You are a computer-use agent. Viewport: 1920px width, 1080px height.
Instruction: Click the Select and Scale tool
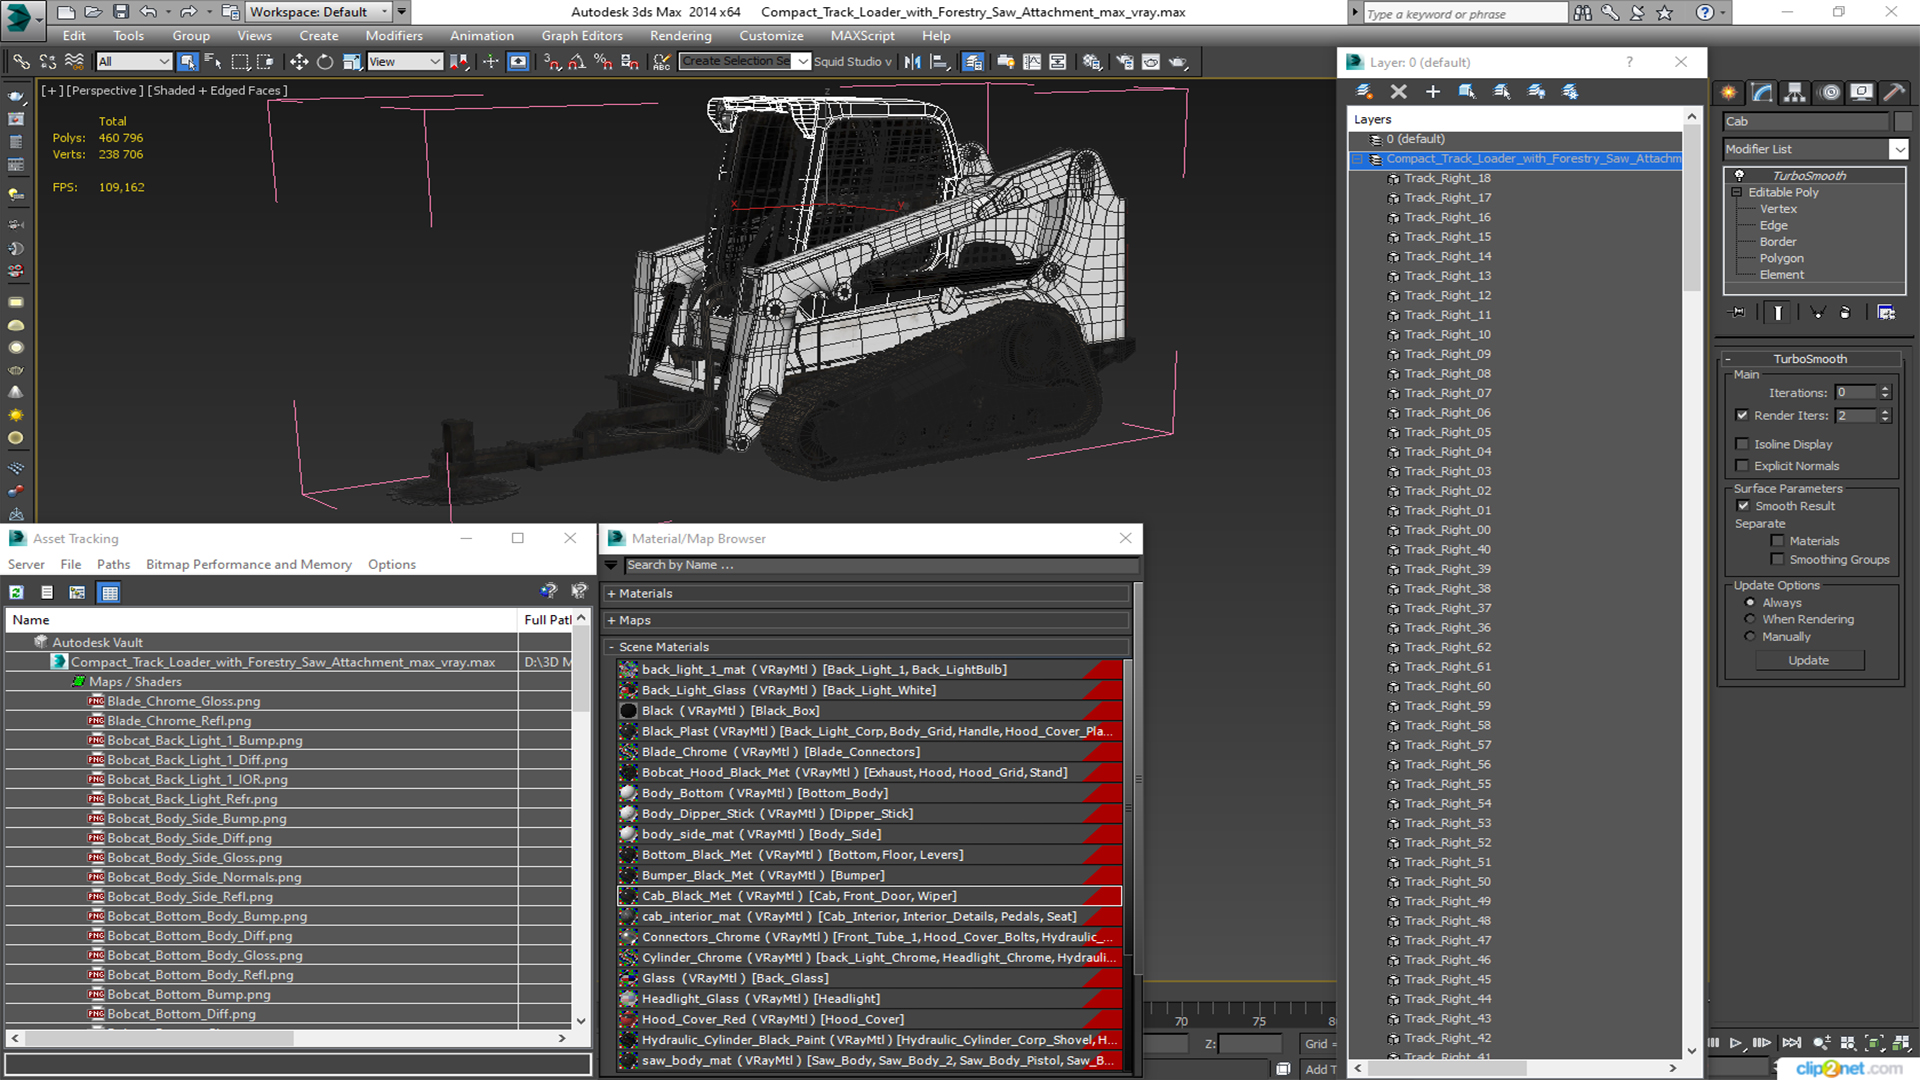(x=351, y=62)
